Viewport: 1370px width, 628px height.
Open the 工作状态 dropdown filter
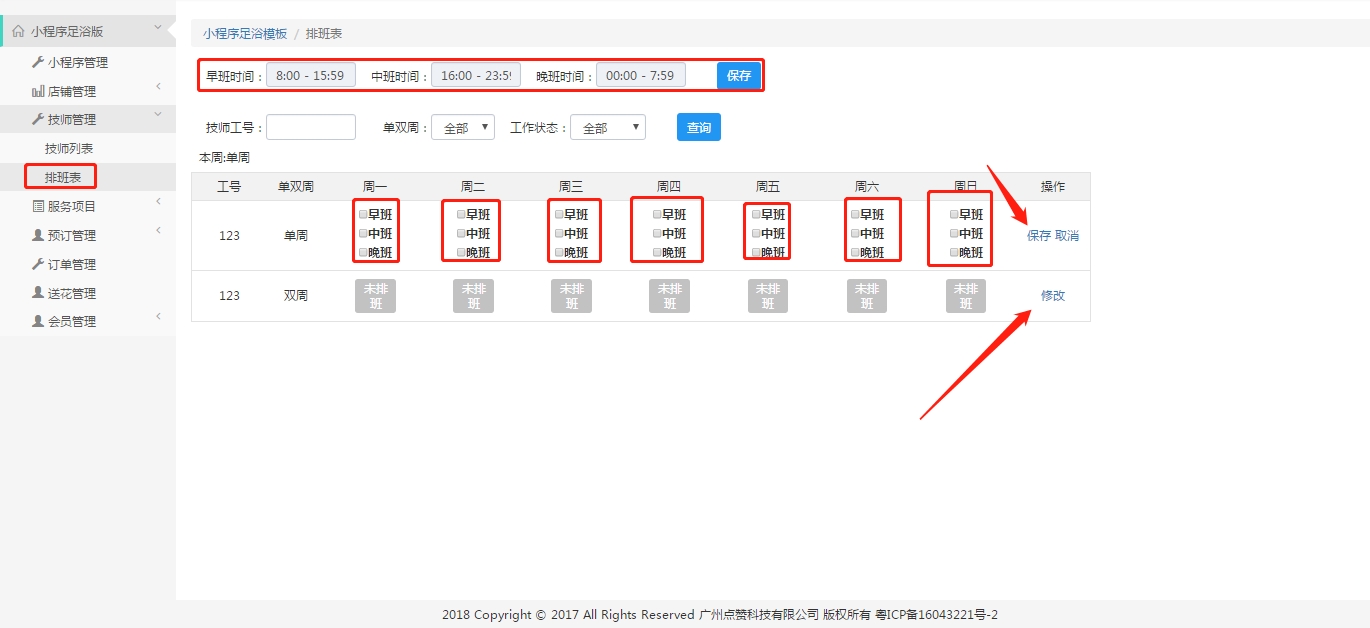(607, 128)
